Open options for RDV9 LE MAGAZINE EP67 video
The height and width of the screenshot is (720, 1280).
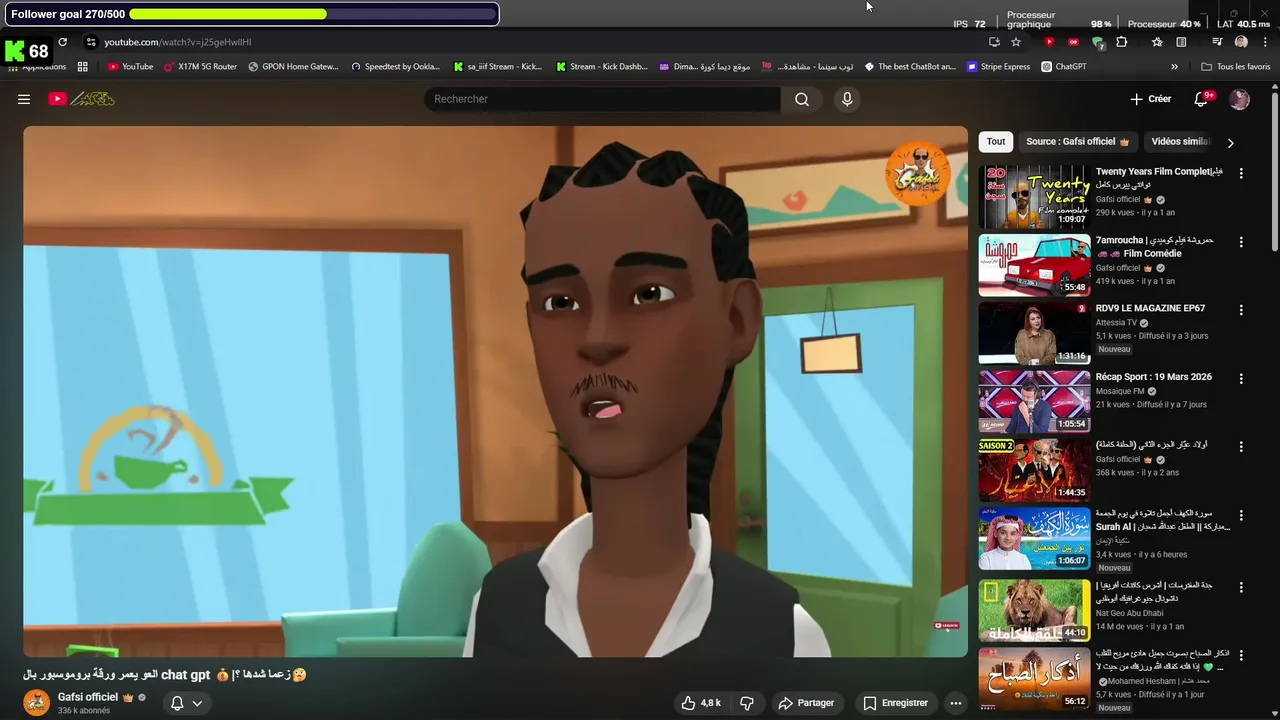click(1241, 310)
